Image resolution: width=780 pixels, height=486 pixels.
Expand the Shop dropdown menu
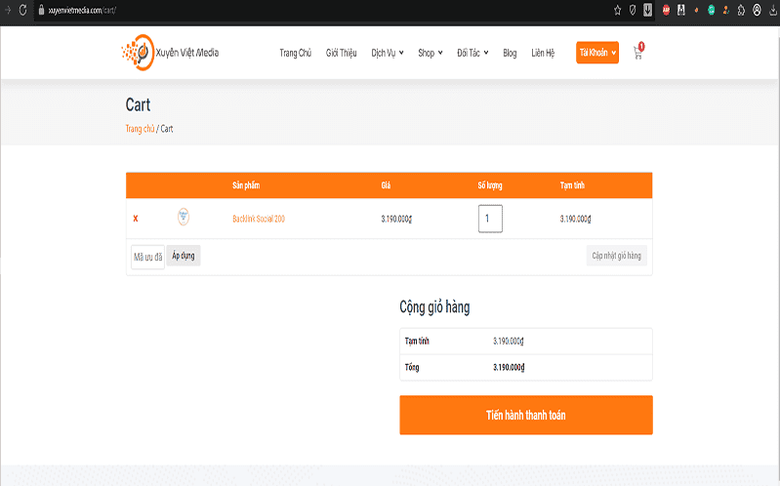click(430, 53)
